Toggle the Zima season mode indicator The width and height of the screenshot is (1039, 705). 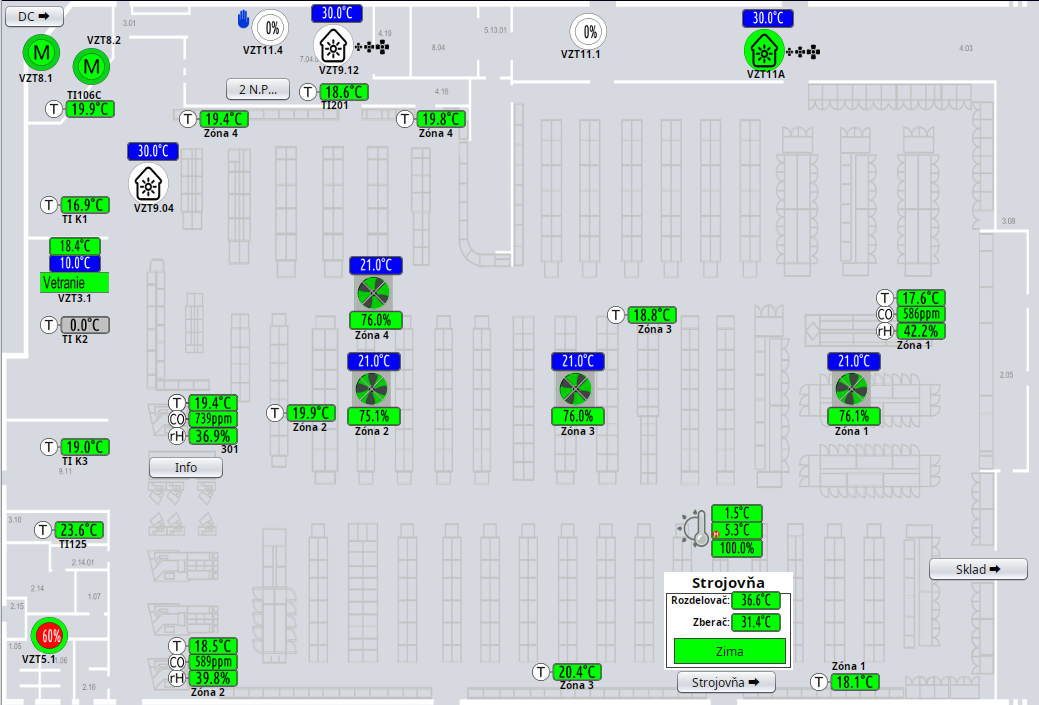728,651
